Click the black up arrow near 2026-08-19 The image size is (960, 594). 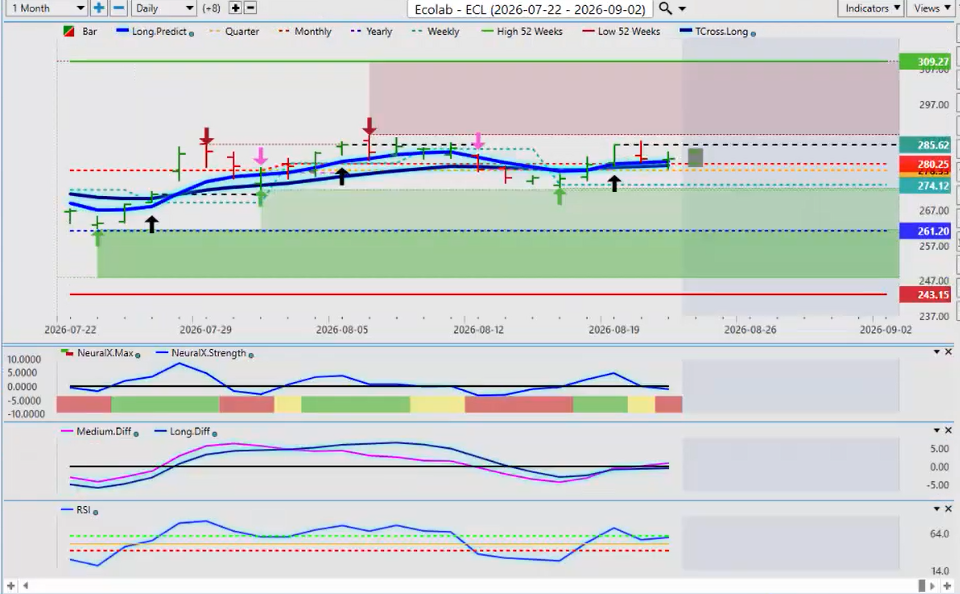(x=614, y=183)
